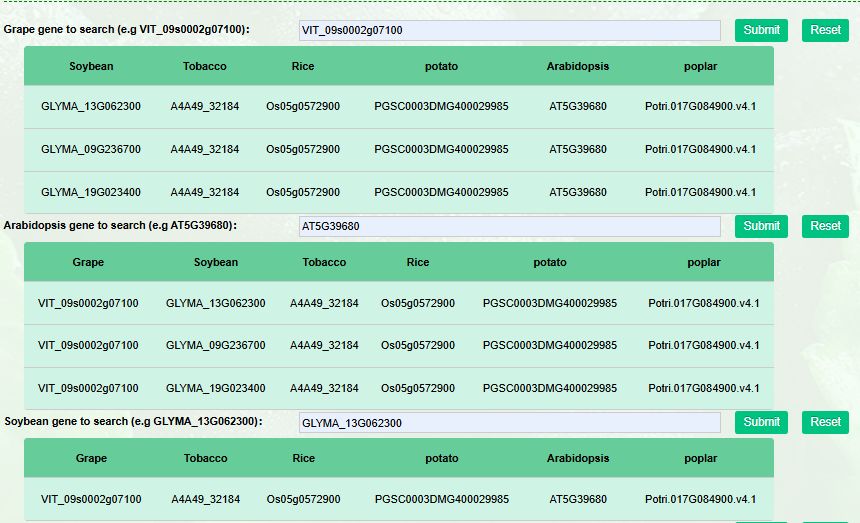Click Submit for the Grape gene search

click(x=761, y=30)
